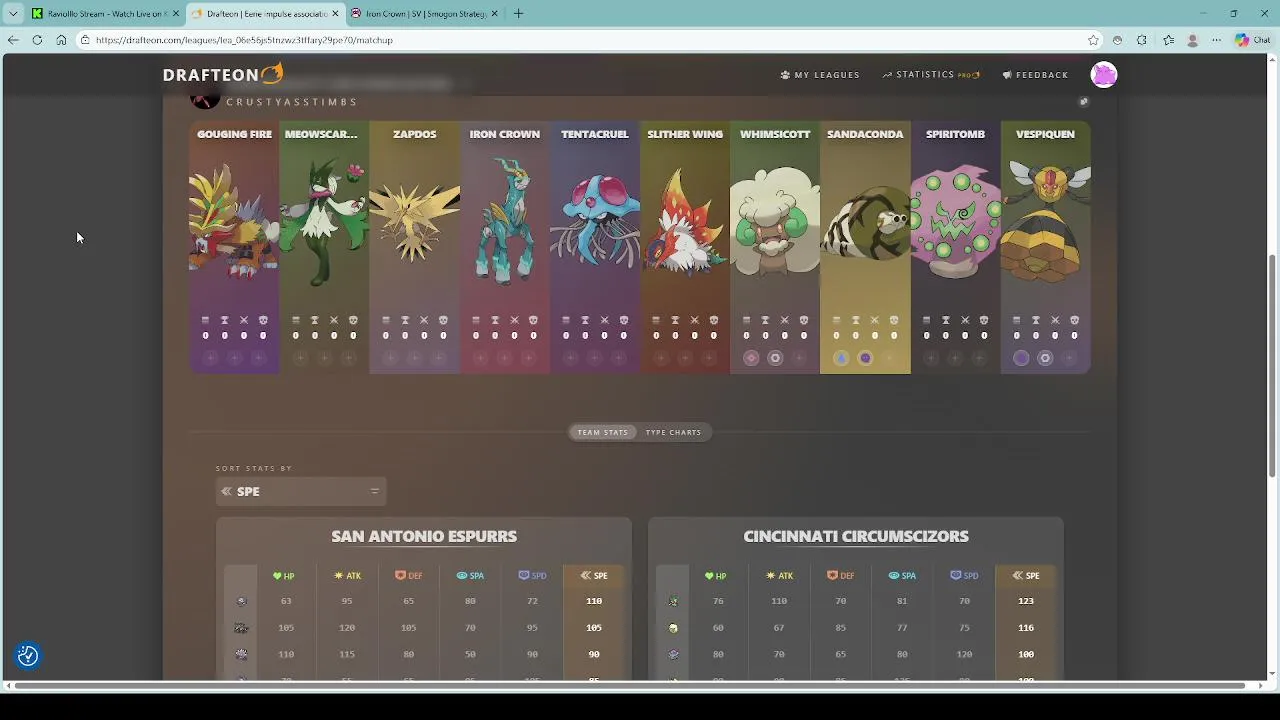This screenshot has width=1280, height=720.
Task: Click Whimsicott's pink tera type icon
Action: point(751,358)
